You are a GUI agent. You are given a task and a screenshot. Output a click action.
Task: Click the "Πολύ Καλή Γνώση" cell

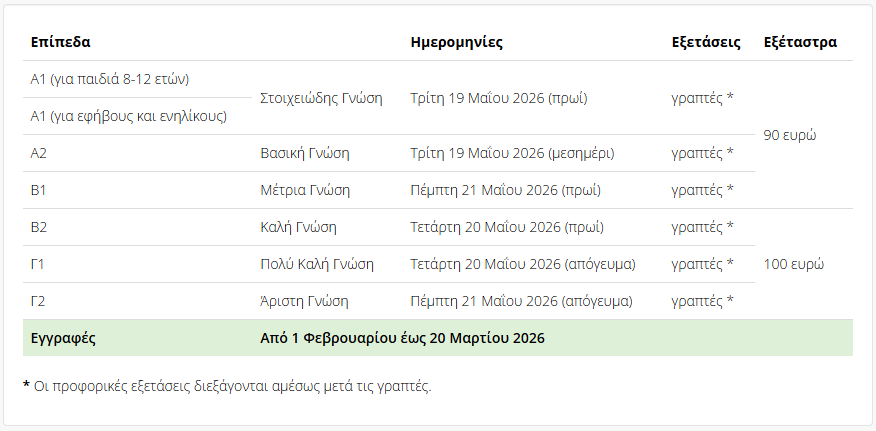click(317, 264)
